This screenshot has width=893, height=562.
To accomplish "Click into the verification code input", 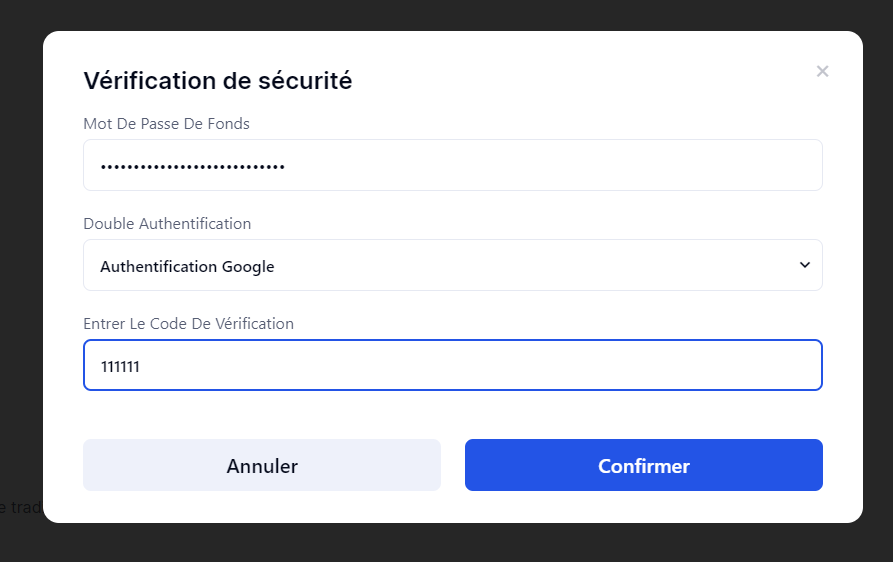I will click(x=452, y=365).
